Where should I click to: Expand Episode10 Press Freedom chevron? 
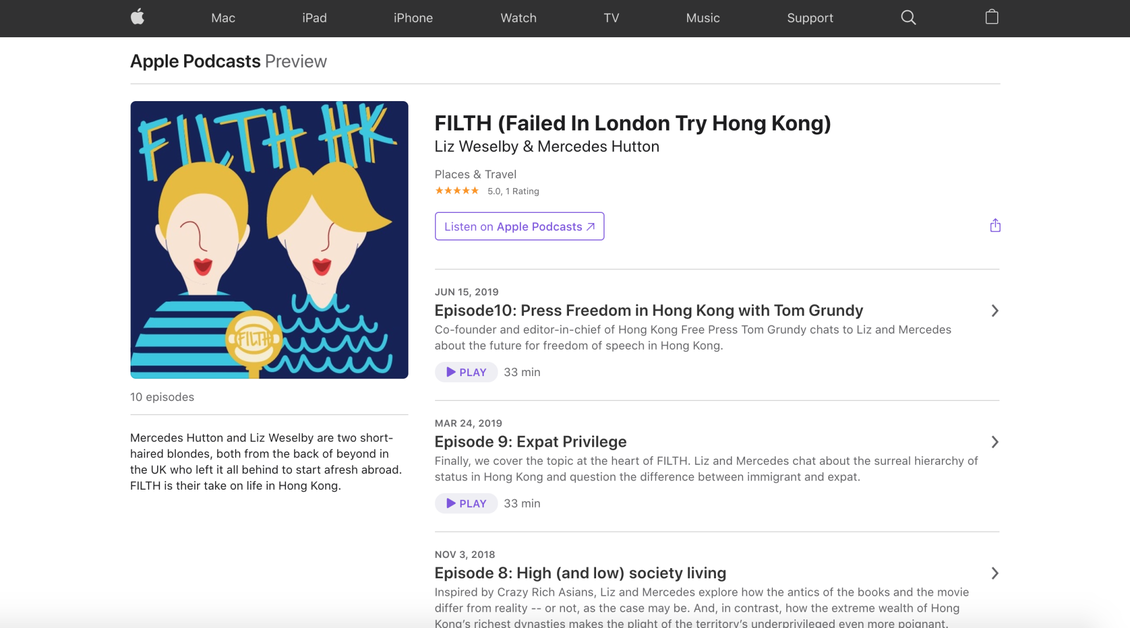[x=995, y=311]
